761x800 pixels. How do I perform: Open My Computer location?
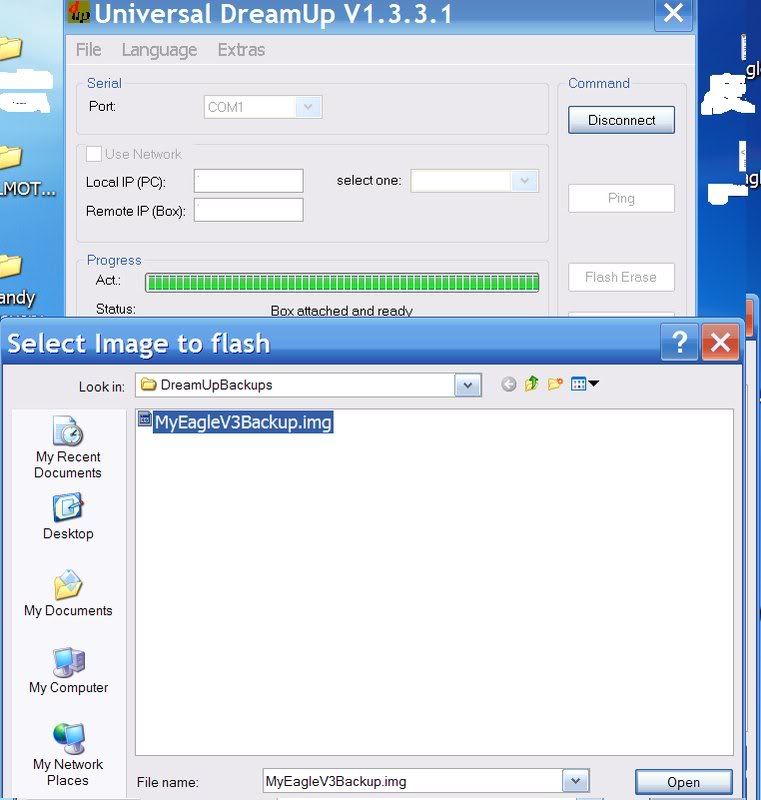(68, 671)
